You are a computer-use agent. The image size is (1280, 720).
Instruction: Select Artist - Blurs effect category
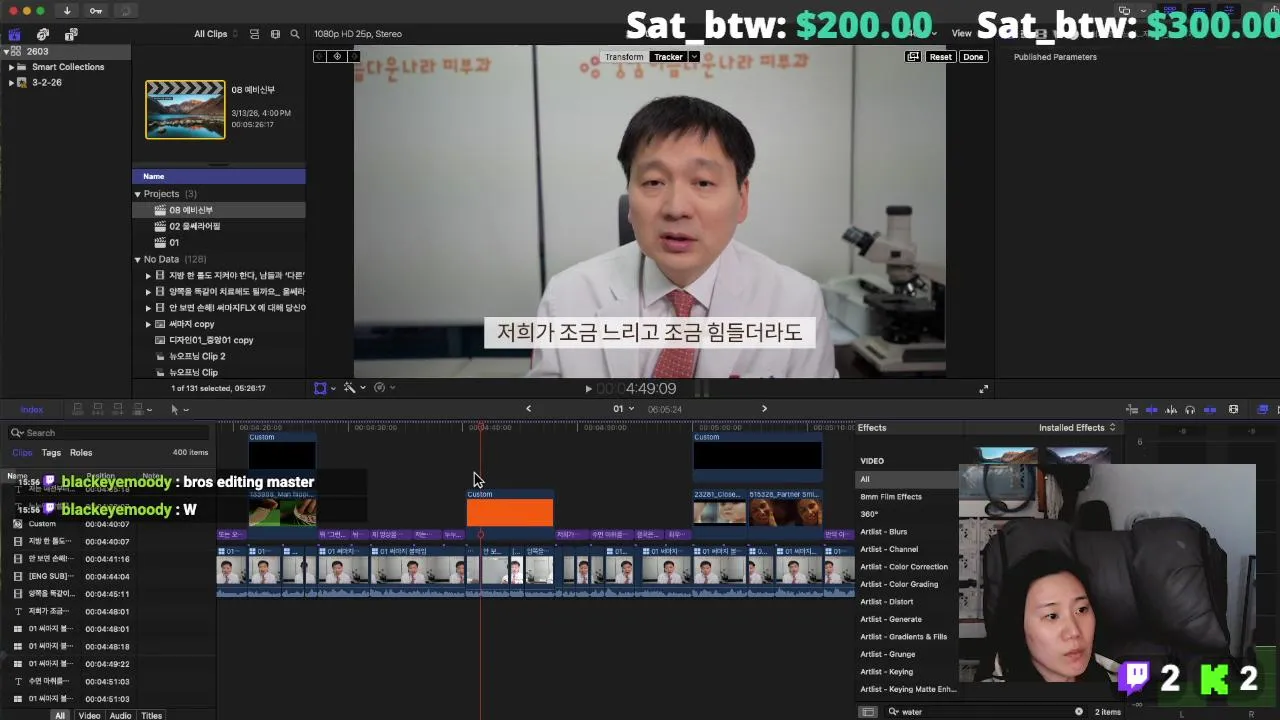point(884,532)
